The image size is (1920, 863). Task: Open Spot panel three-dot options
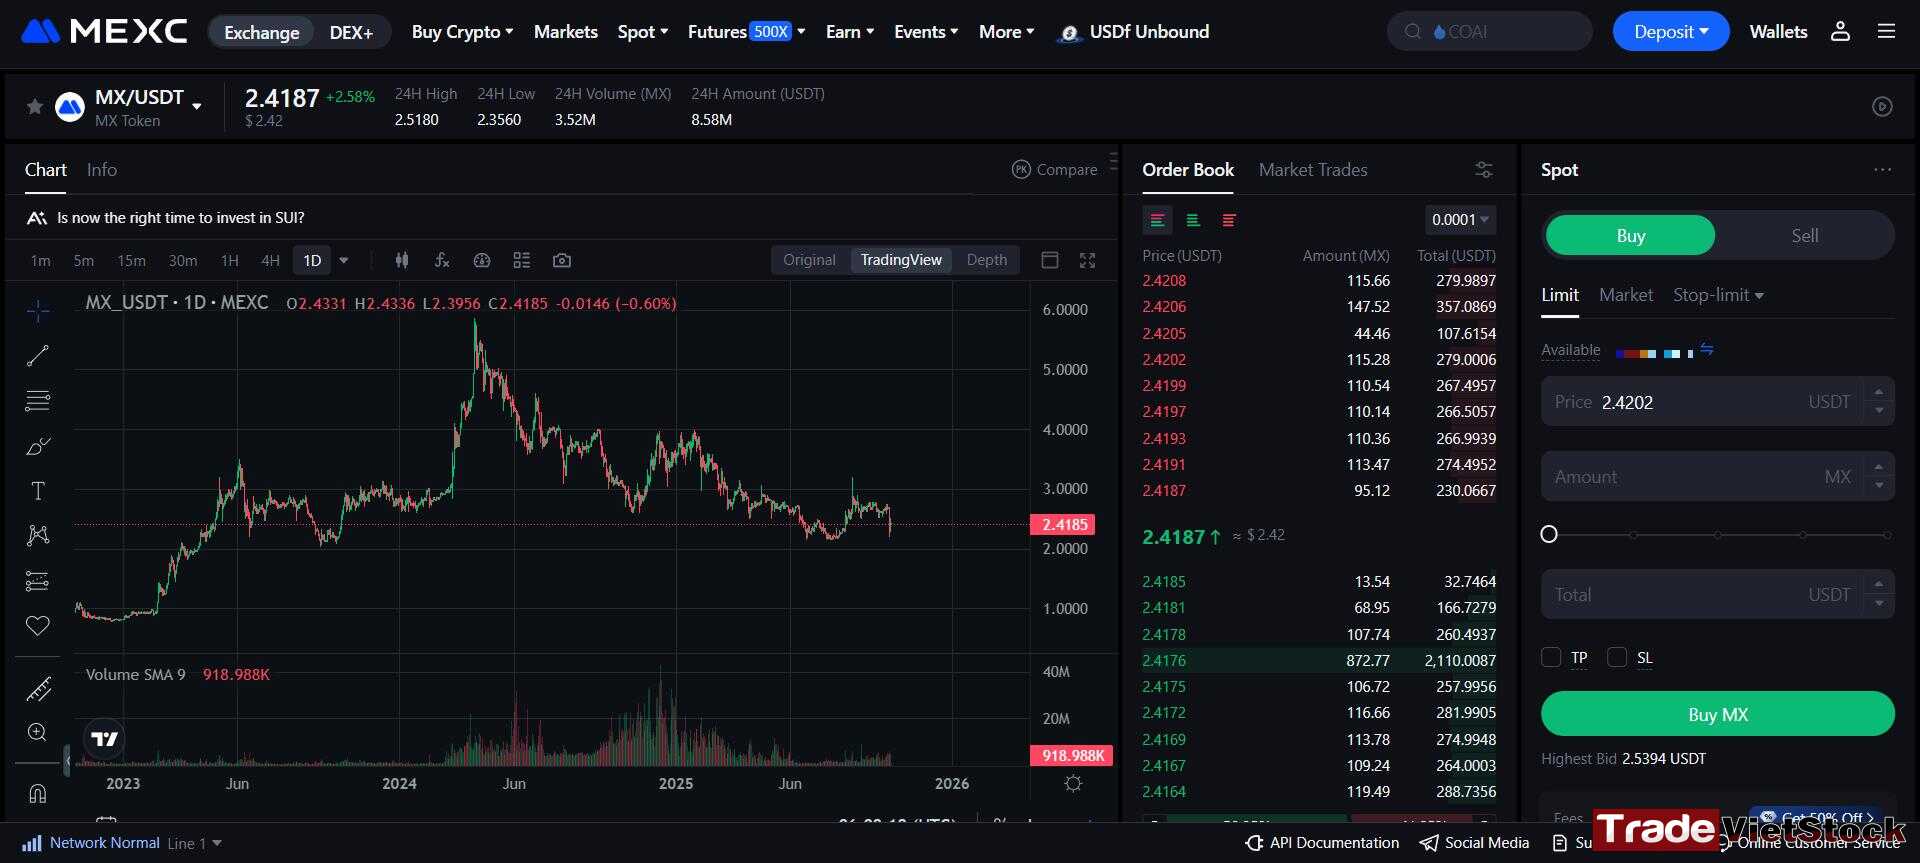1883,170
